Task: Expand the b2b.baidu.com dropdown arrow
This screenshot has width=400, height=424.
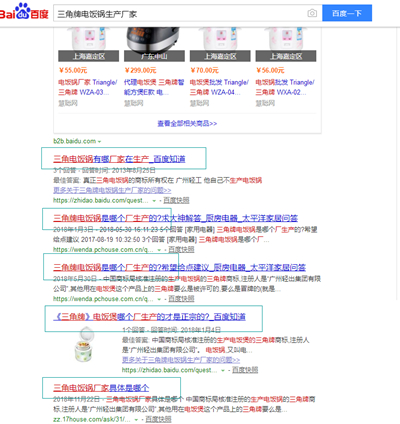Action: [99, 141]
